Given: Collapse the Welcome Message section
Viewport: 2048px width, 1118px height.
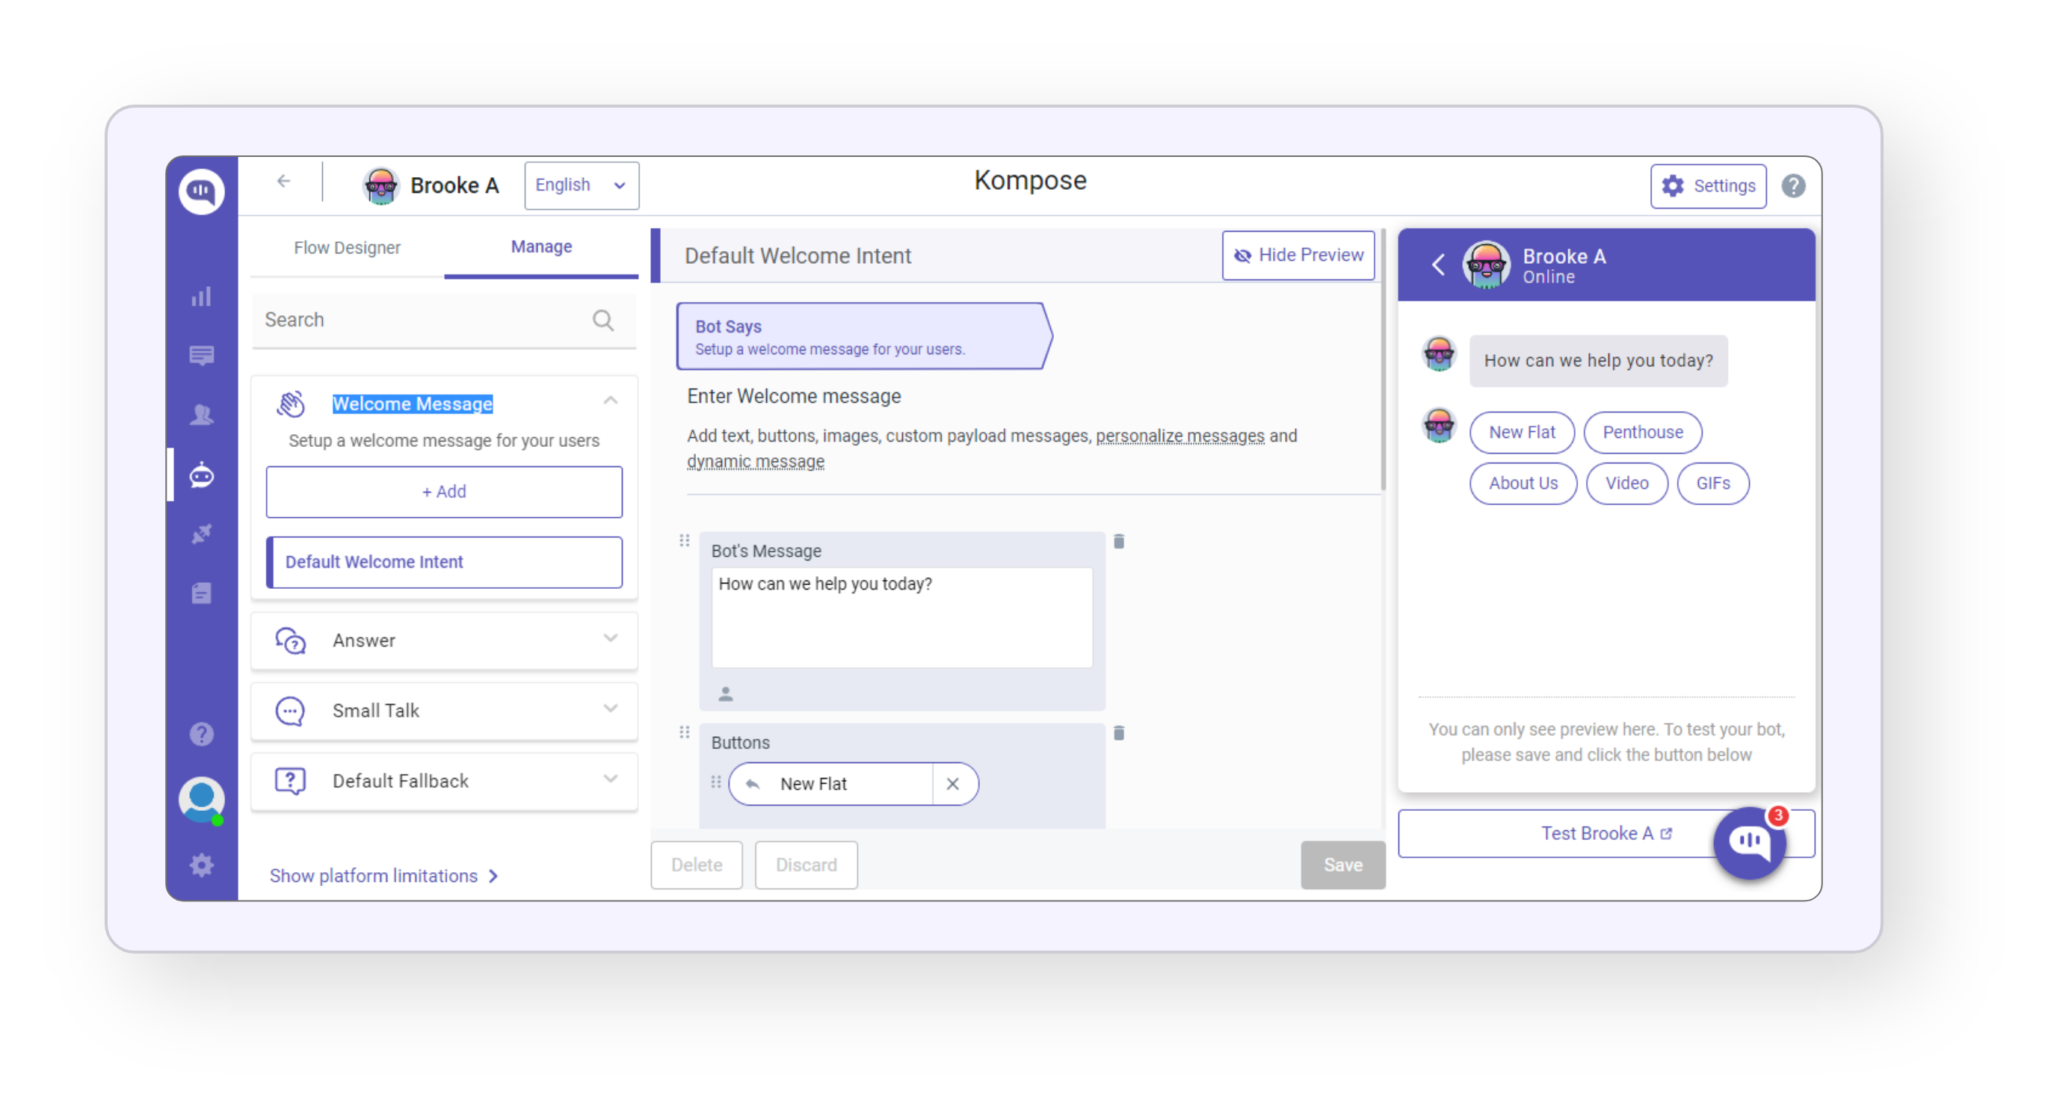Looking at the screenshot, I should pos(610,399).
